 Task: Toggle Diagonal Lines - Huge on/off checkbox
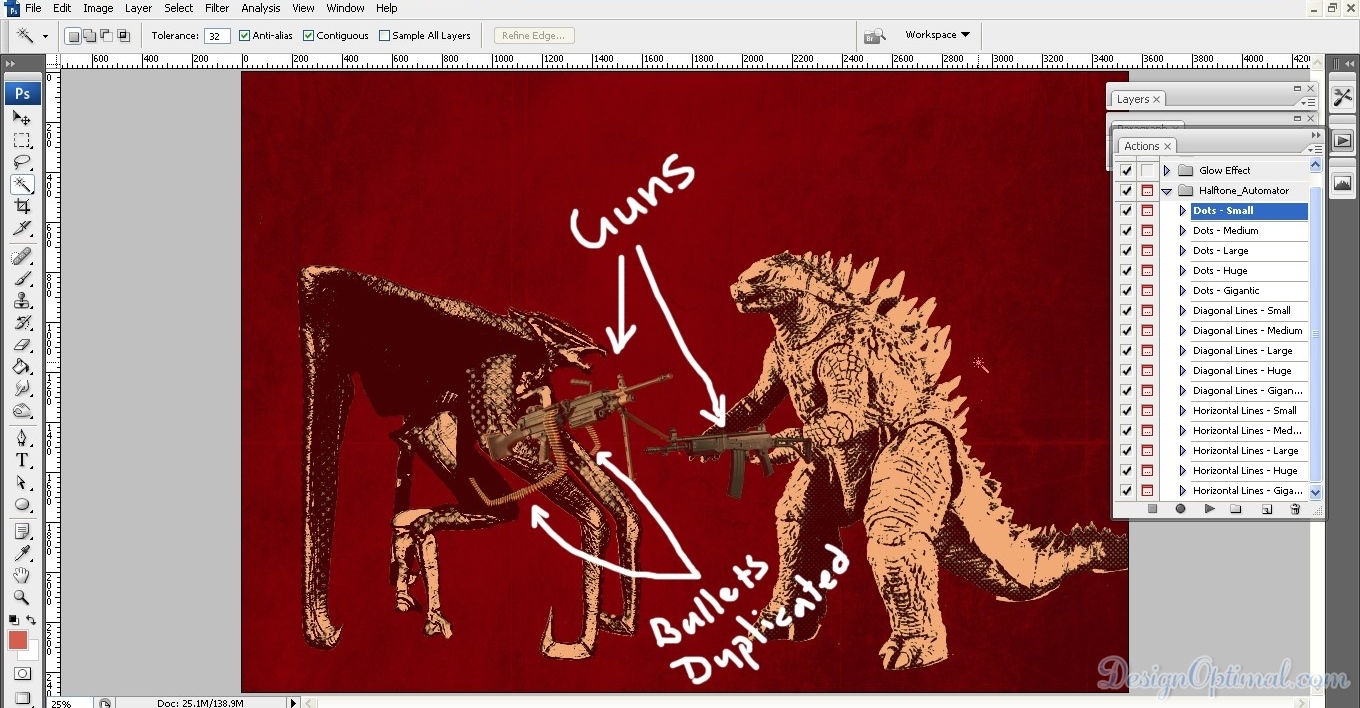[1127, 371]
